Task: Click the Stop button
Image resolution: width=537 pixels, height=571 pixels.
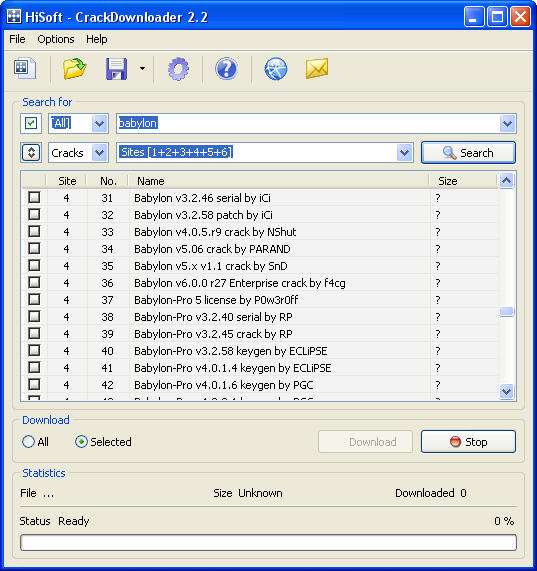Action: [x=468, y=442]
